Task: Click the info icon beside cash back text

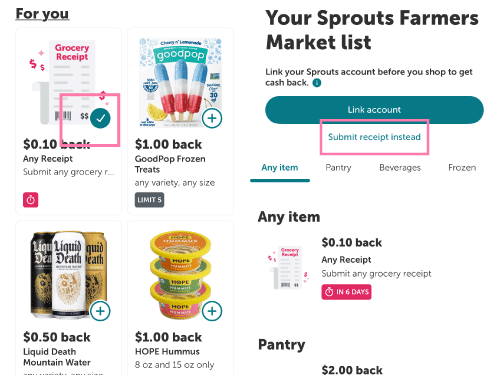Action: (317, 83)
